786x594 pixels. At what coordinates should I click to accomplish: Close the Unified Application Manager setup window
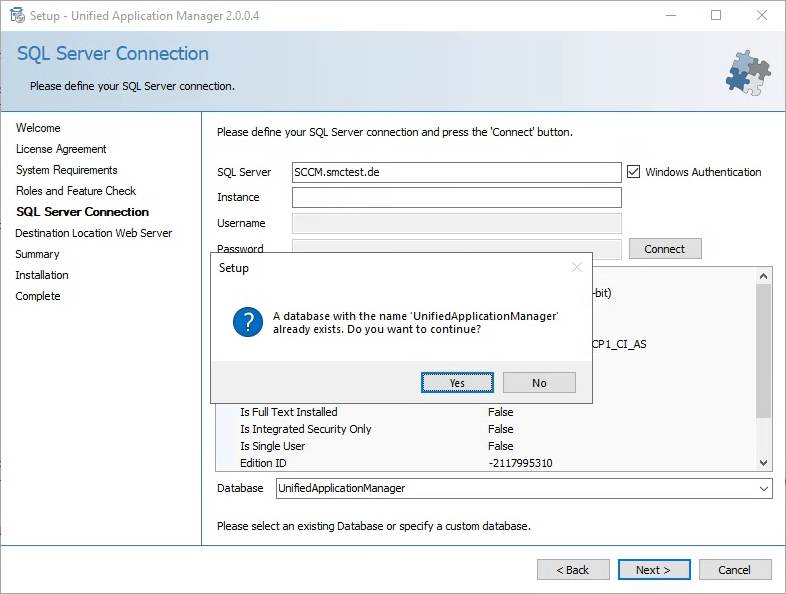pos(761,16)
